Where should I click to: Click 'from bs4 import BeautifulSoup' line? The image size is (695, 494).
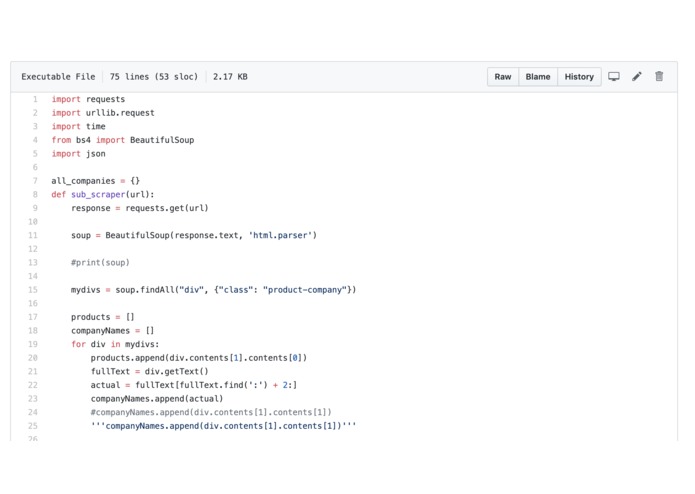pyautogui.click(x=123, y=140)
